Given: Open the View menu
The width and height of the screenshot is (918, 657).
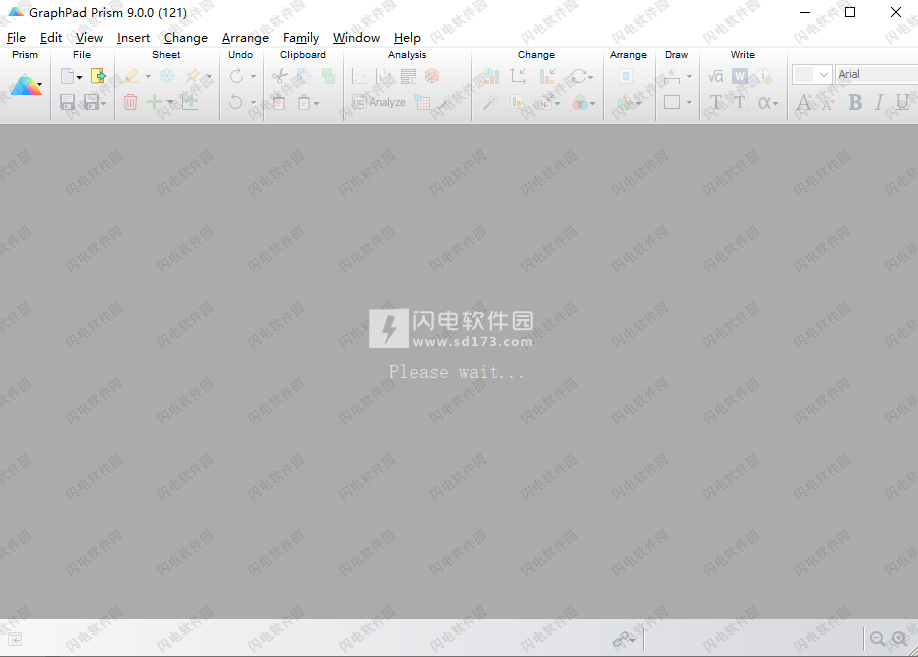Looking at the screenshot, I should pos(90,38).
